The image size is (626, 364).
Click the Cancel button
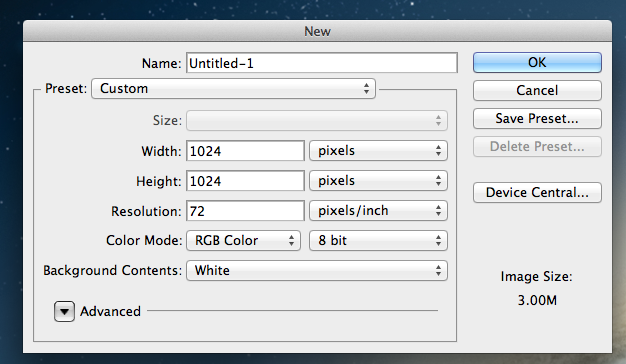[x=537, y=91]
